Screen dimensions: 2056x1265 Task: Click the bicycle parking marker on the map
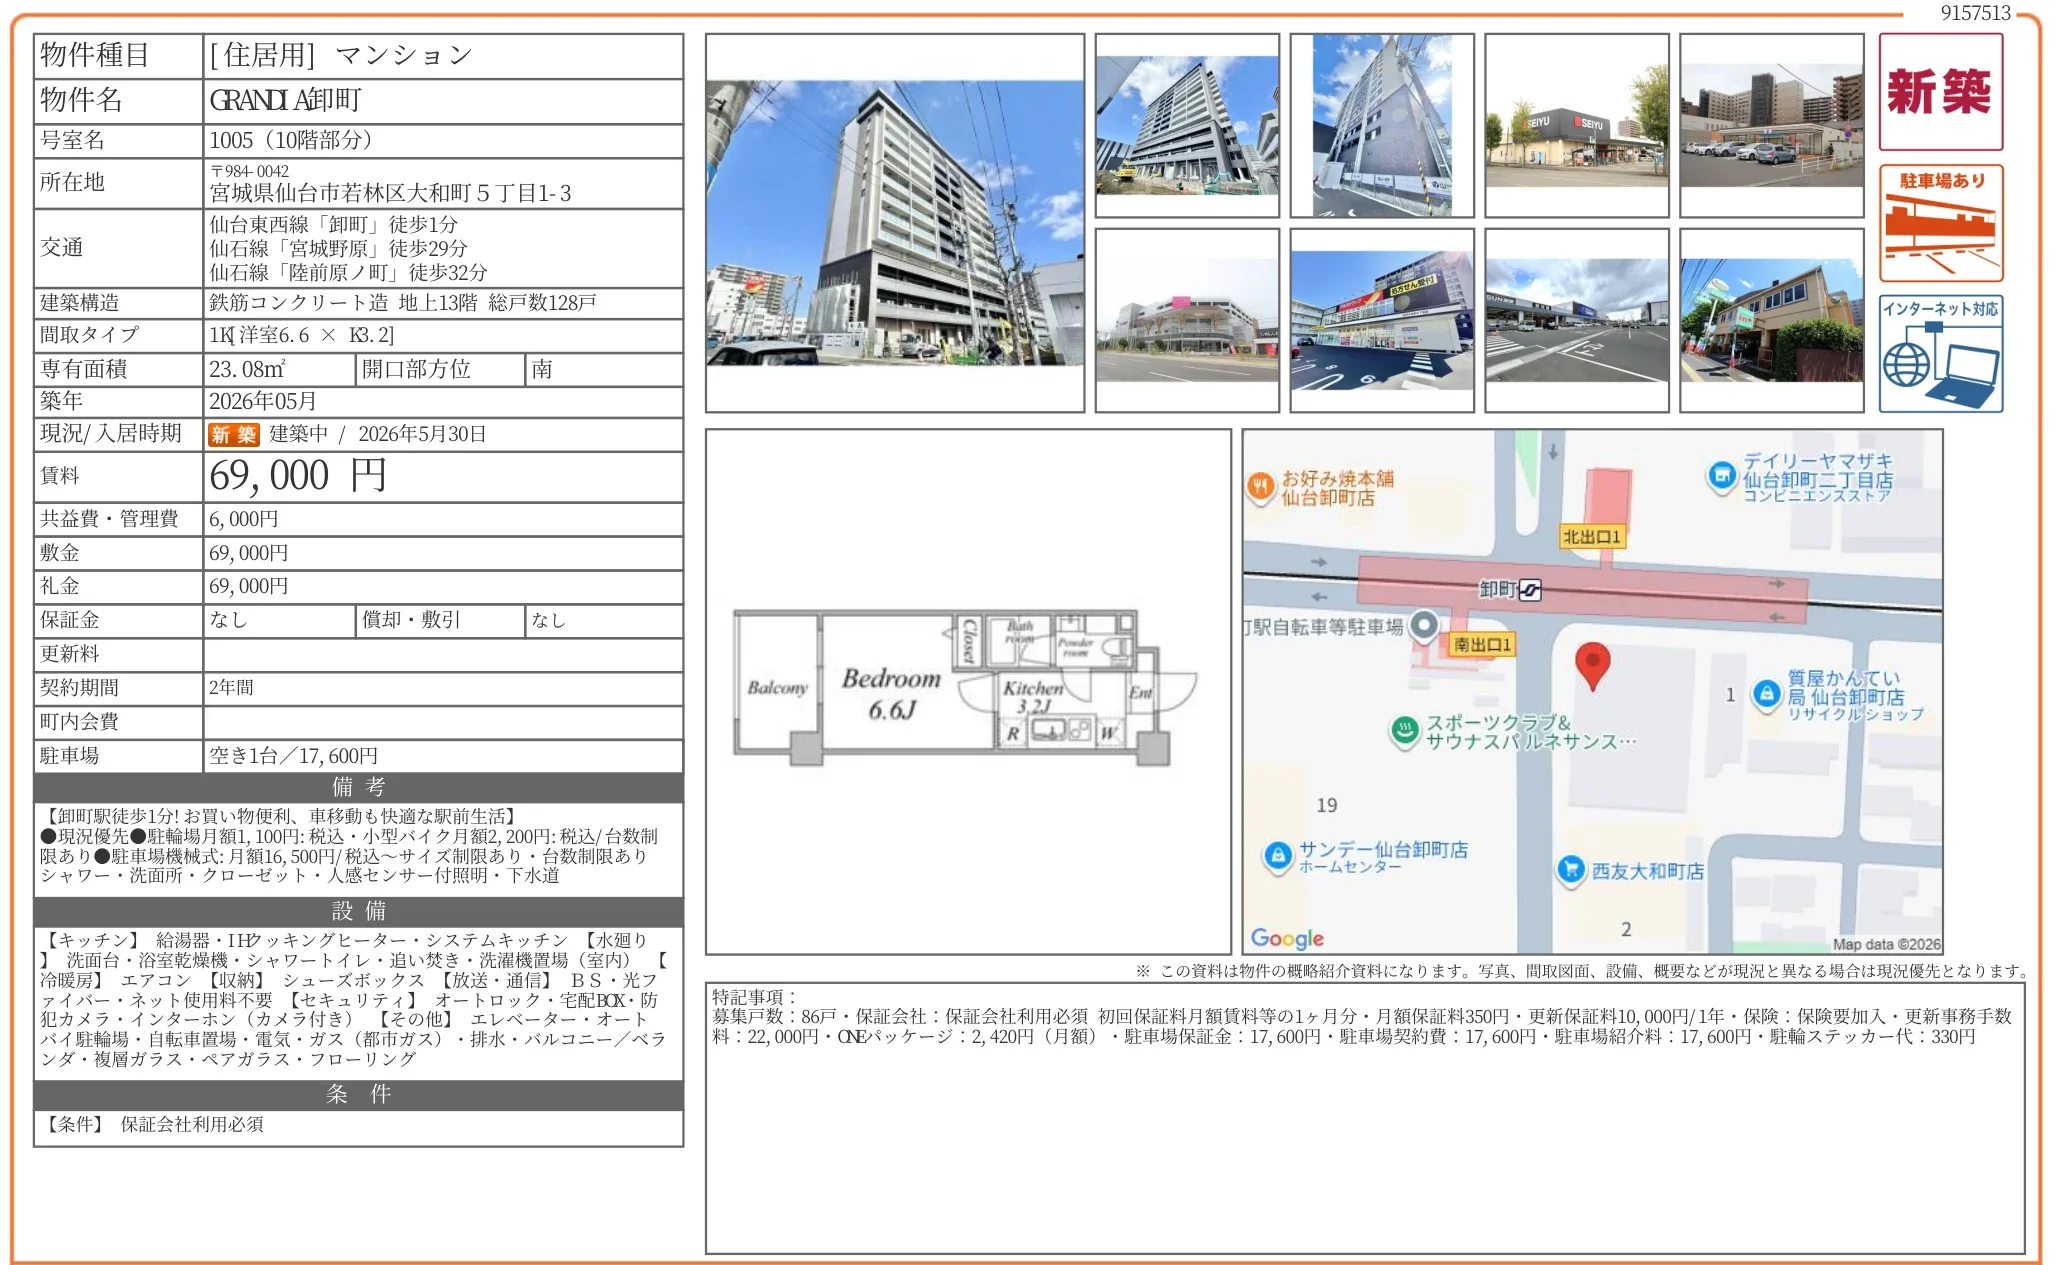[x=1424, y=627]
